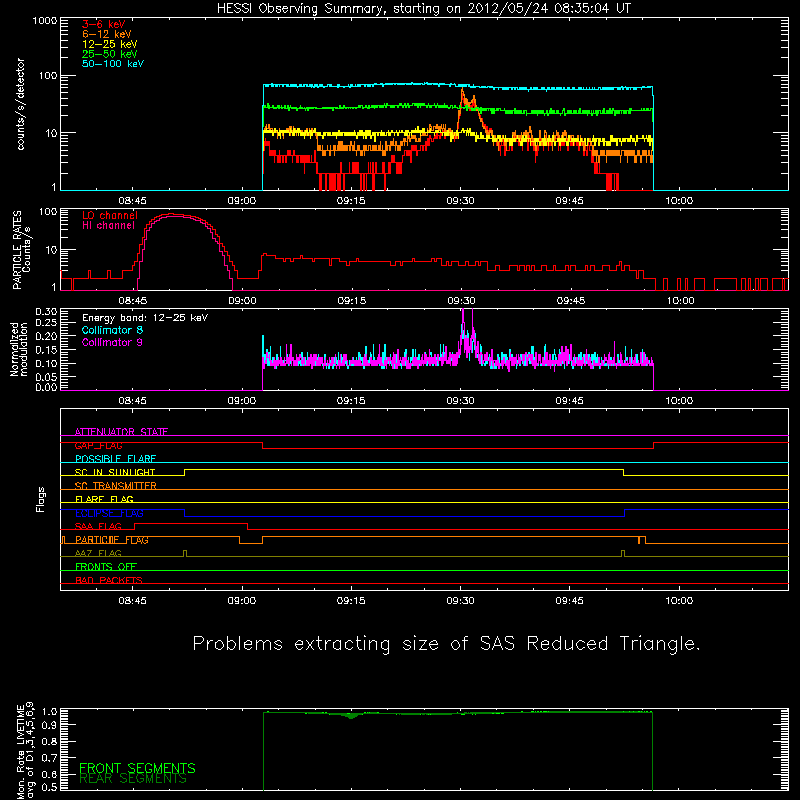Click the counts/s/detector axis label
Image resolution: width=800 pixels, height=800 pixels.
pos(20,104)
